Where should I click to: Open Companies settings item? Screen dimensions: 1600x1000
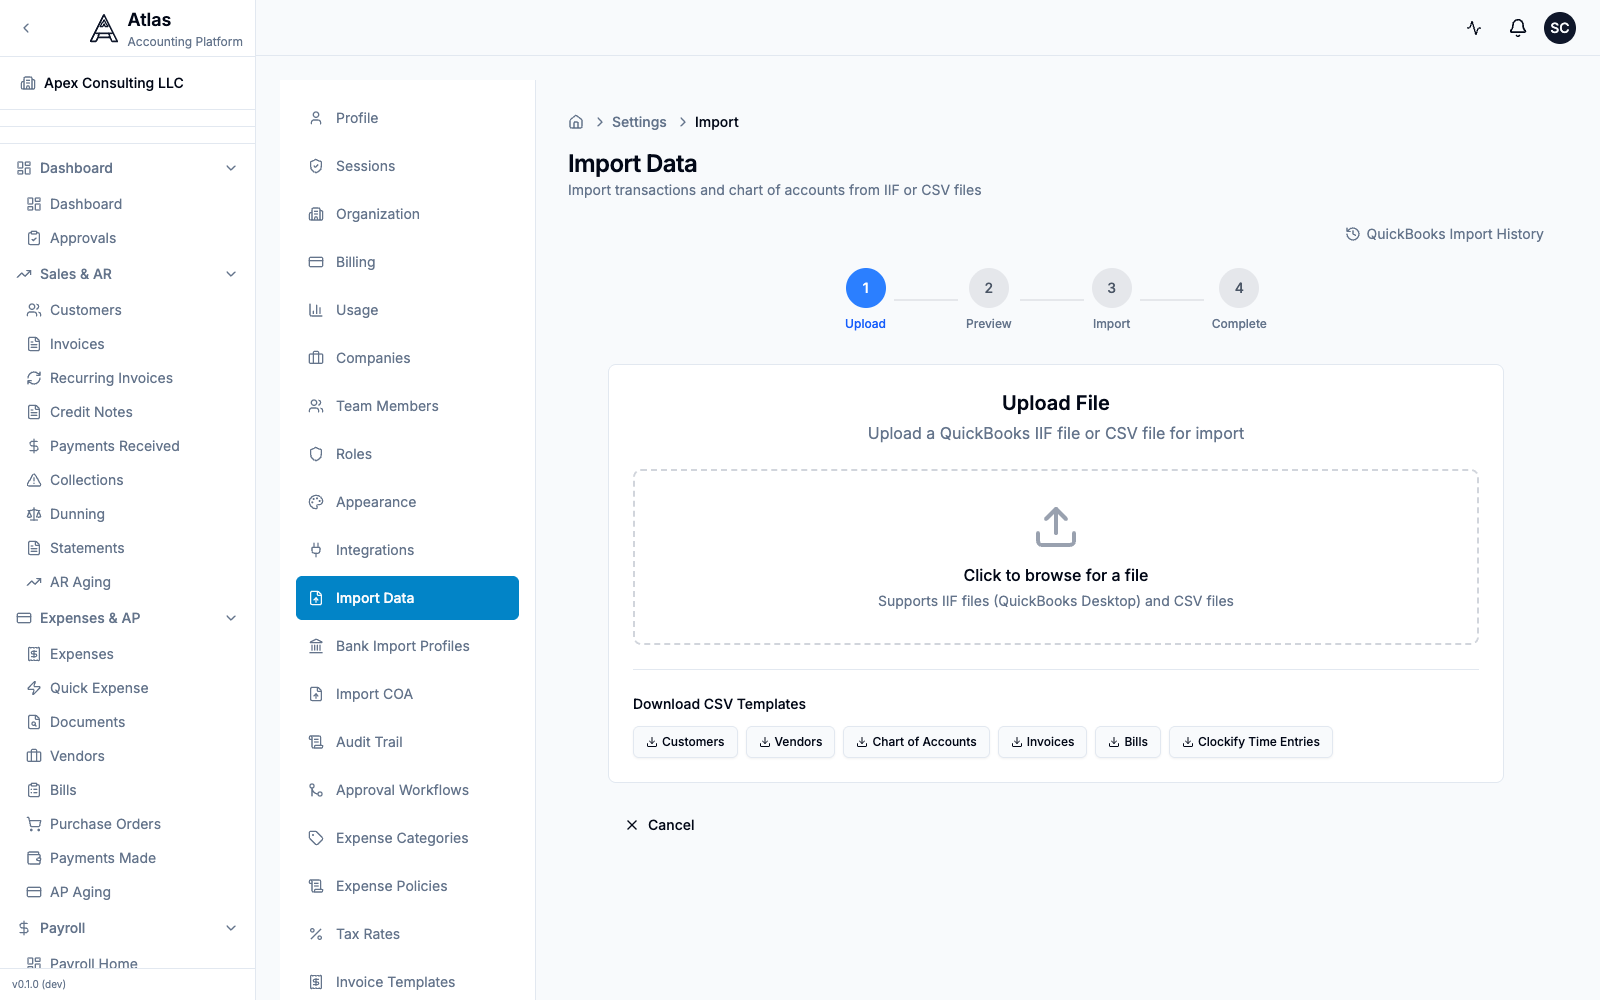point(407,358)
